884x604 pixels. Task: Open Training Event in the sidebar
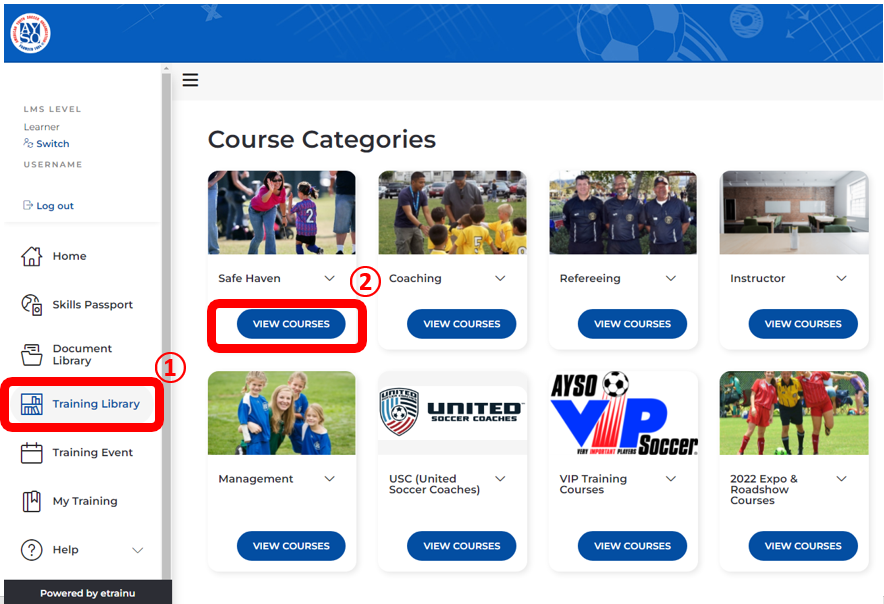82,453
